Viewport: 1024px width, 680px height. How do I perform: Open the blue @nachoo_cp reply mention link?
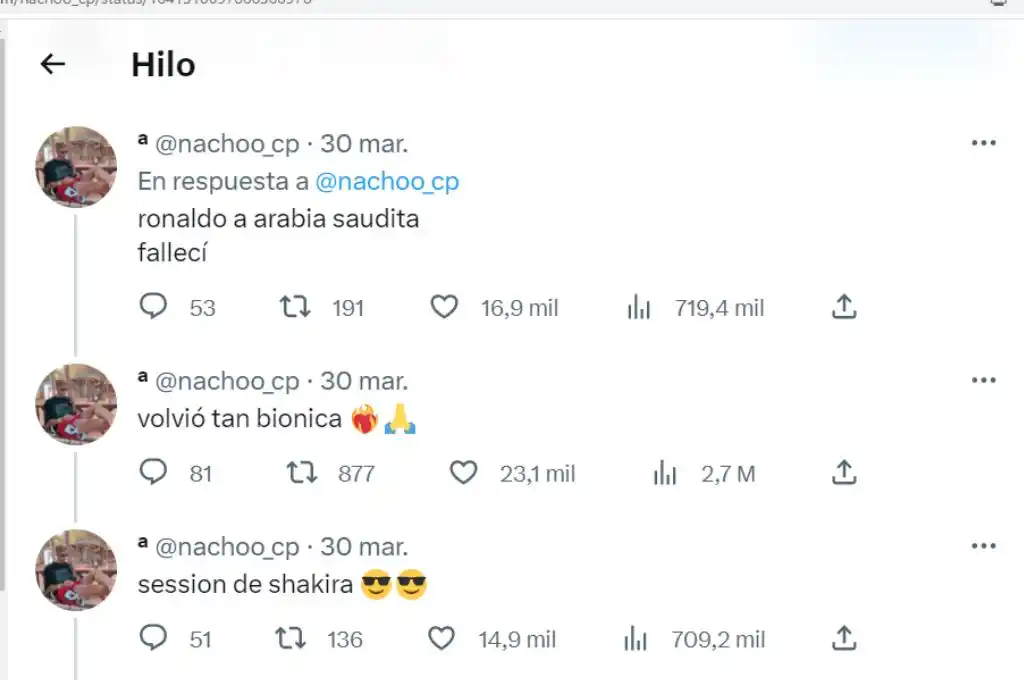(x=387, y=182)
